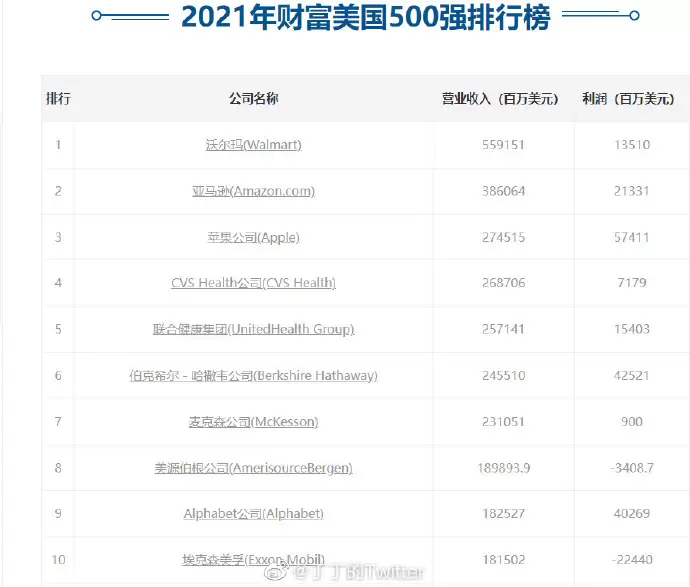The image size is (690, 587).
Task: Click rank number 2 in Amazon row
Action: (x=58, y=191)
